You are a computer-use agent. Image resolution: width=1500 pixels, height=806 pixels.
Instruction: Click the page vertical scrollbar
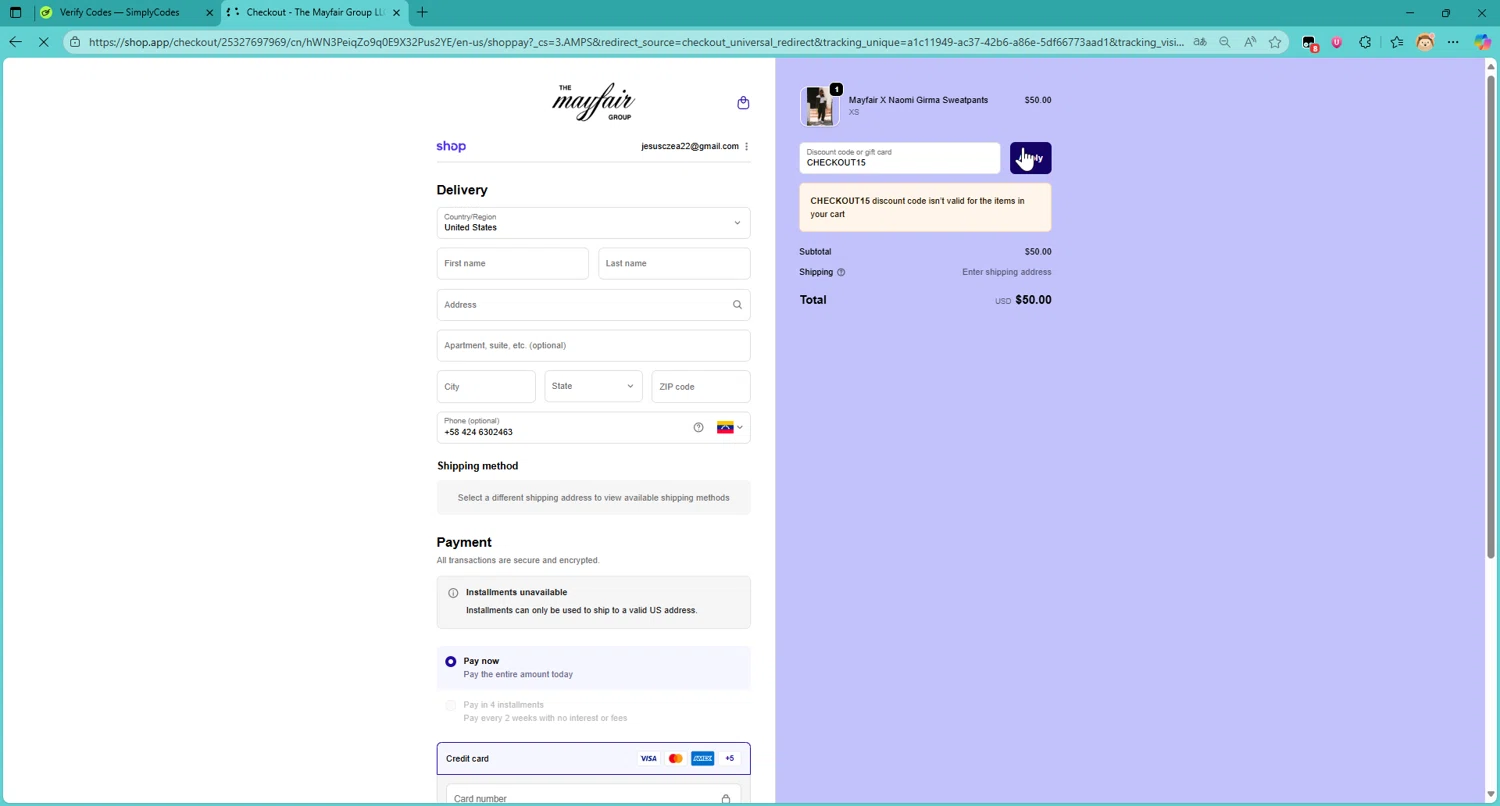pos(1491,315)
